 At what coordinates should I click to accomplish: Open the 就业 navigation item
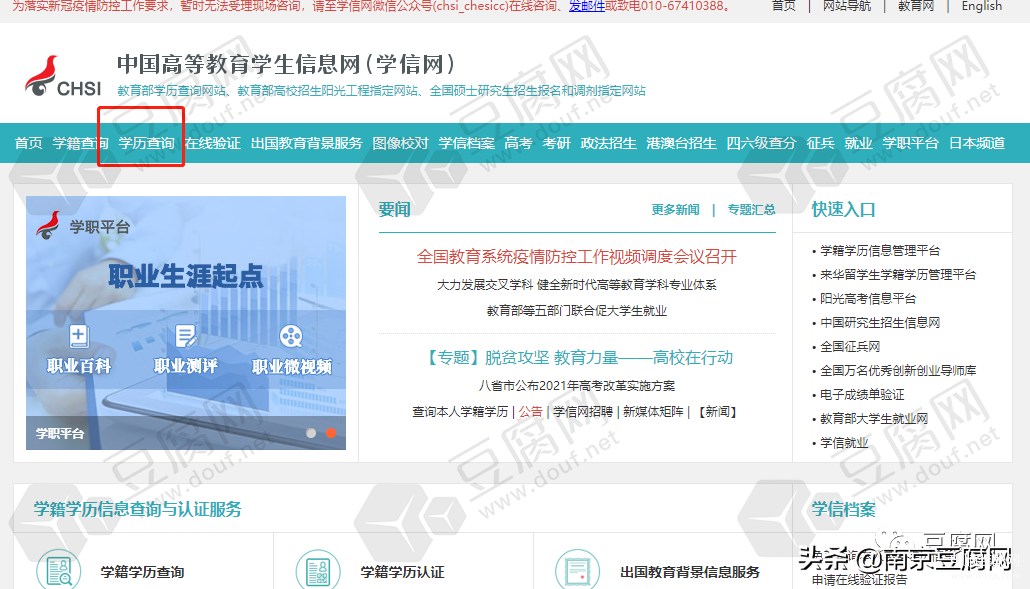pyautogui.click(x=859, y=143)
